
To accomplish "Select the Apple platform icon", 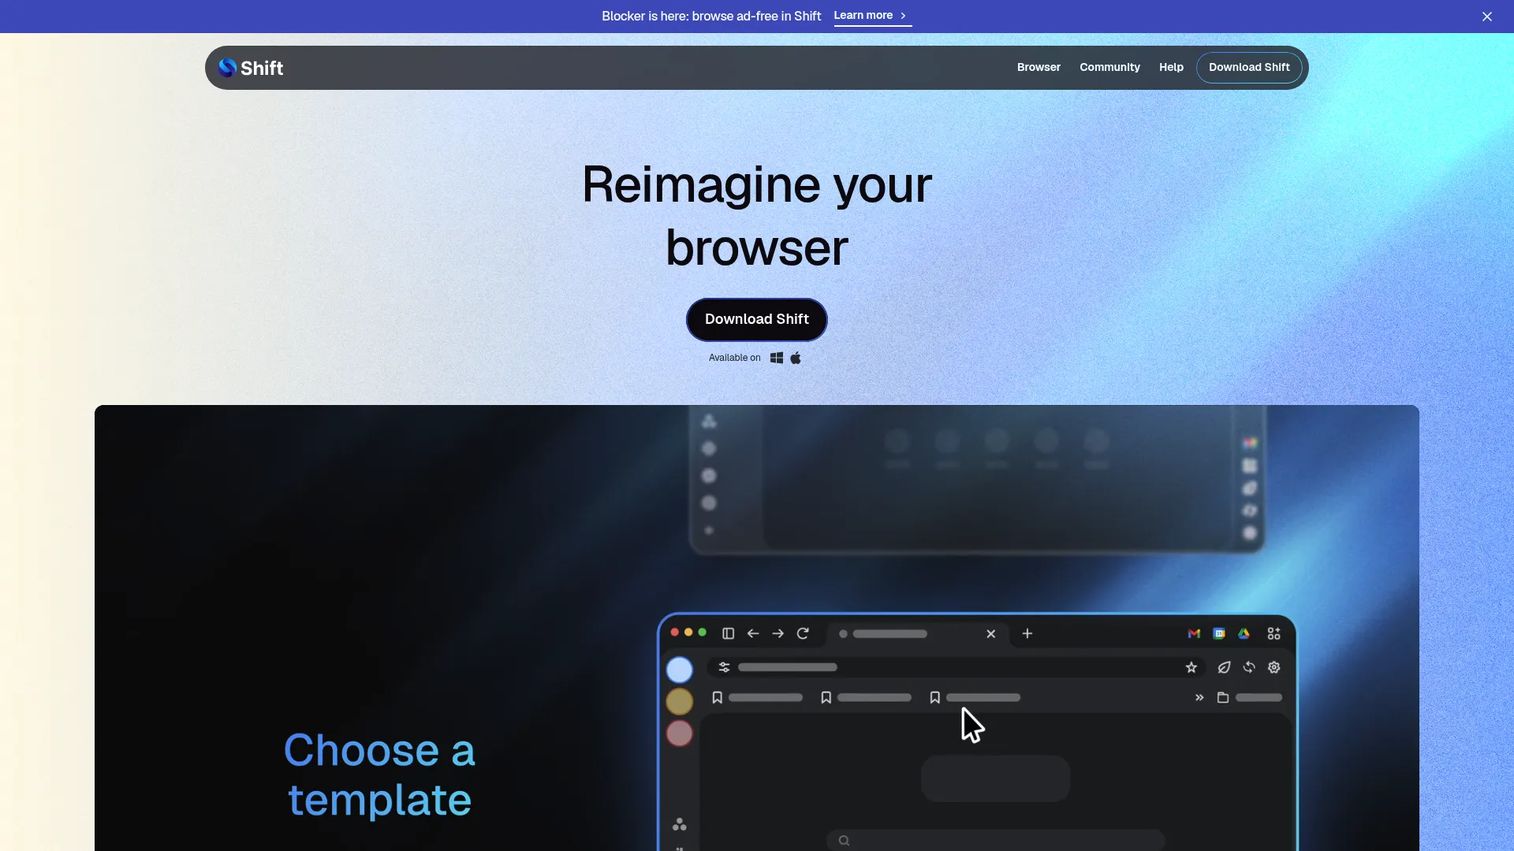I will coord(796,358).
